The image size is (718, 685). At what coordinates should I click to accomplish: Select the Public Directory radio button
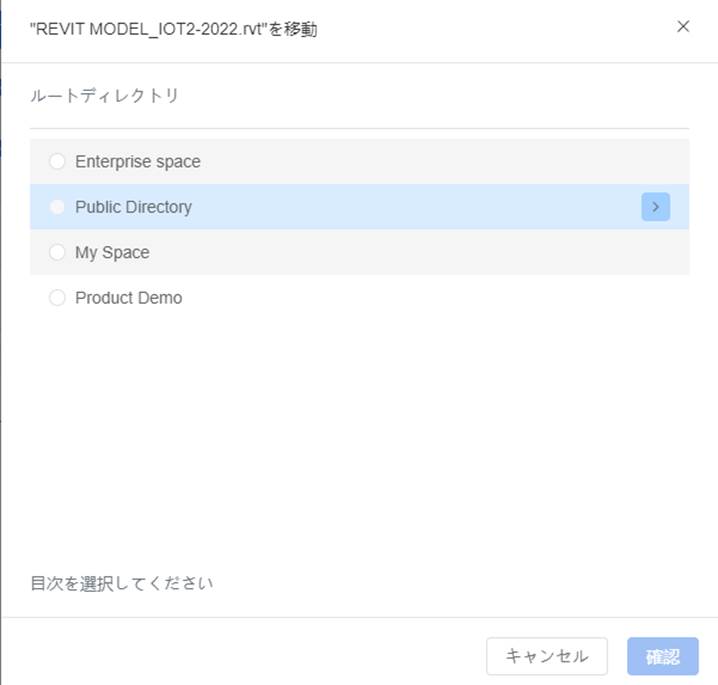[57, 207]
